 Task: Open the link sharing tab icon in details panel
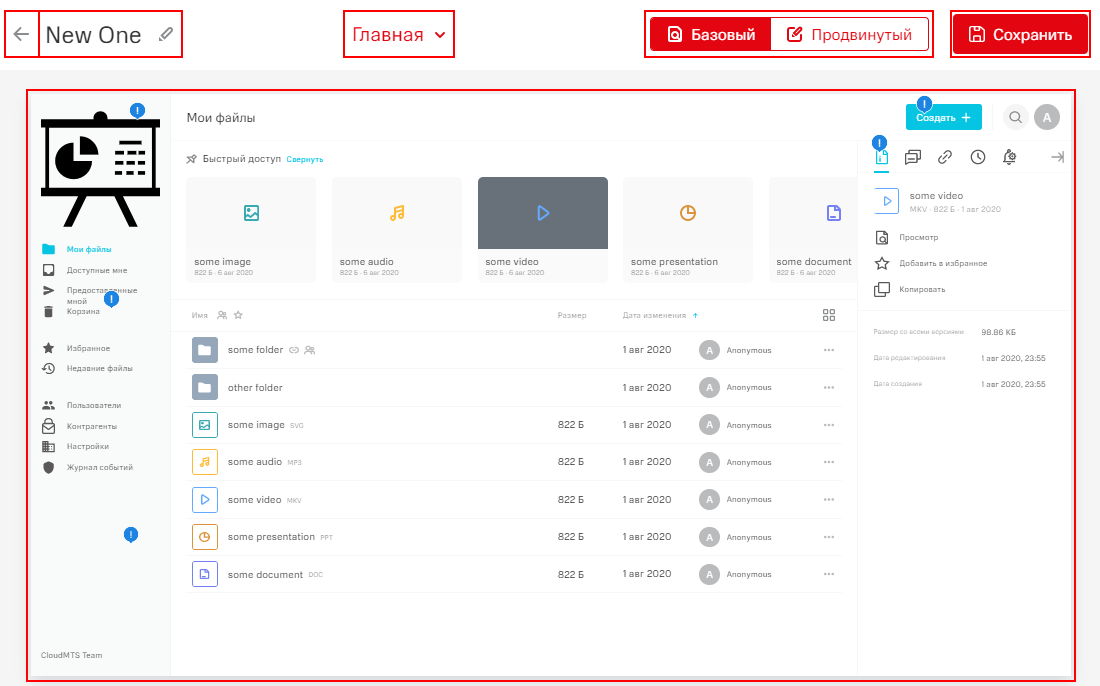click(944, 157)
